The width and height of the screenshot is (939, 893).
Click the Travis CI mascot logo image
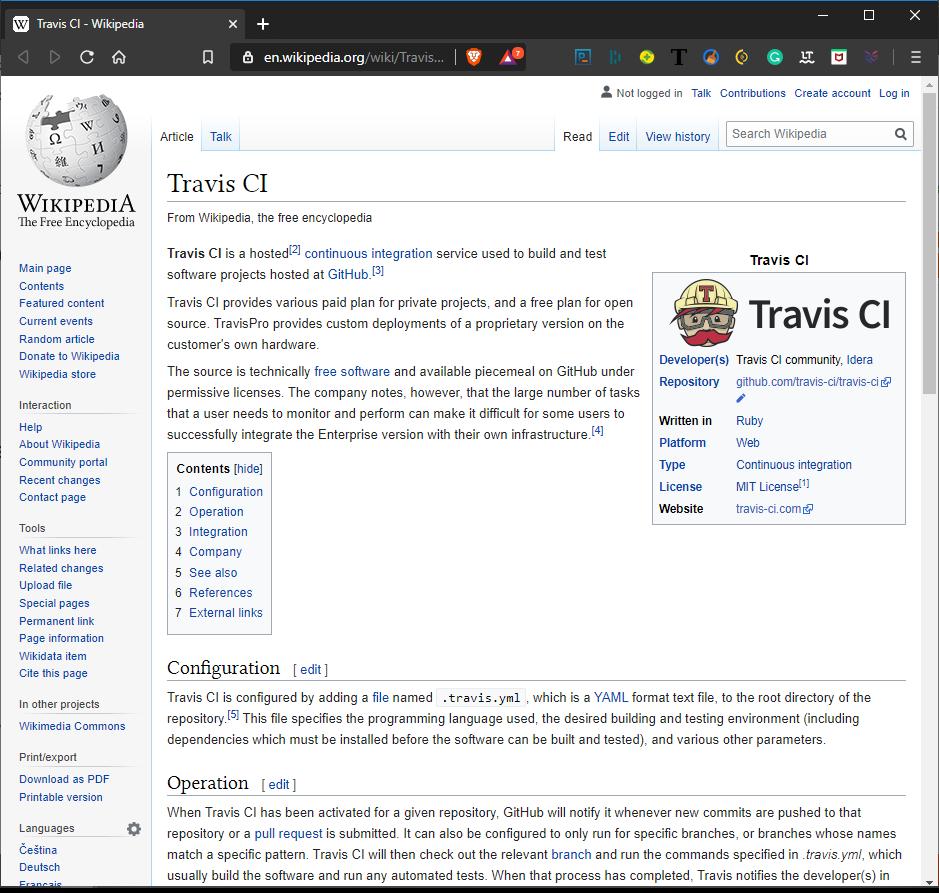(x=705, y=313)
